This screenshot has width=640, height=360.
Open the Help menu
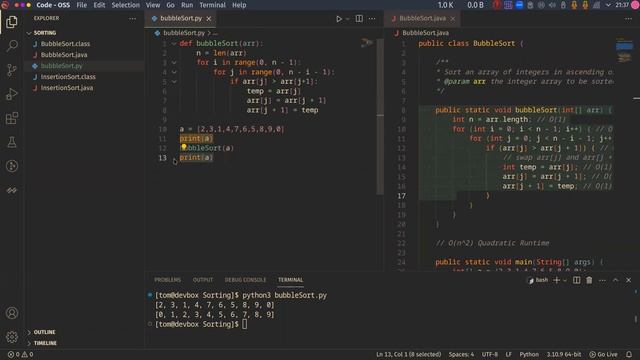pyautogui.click(x=239, y=5)
